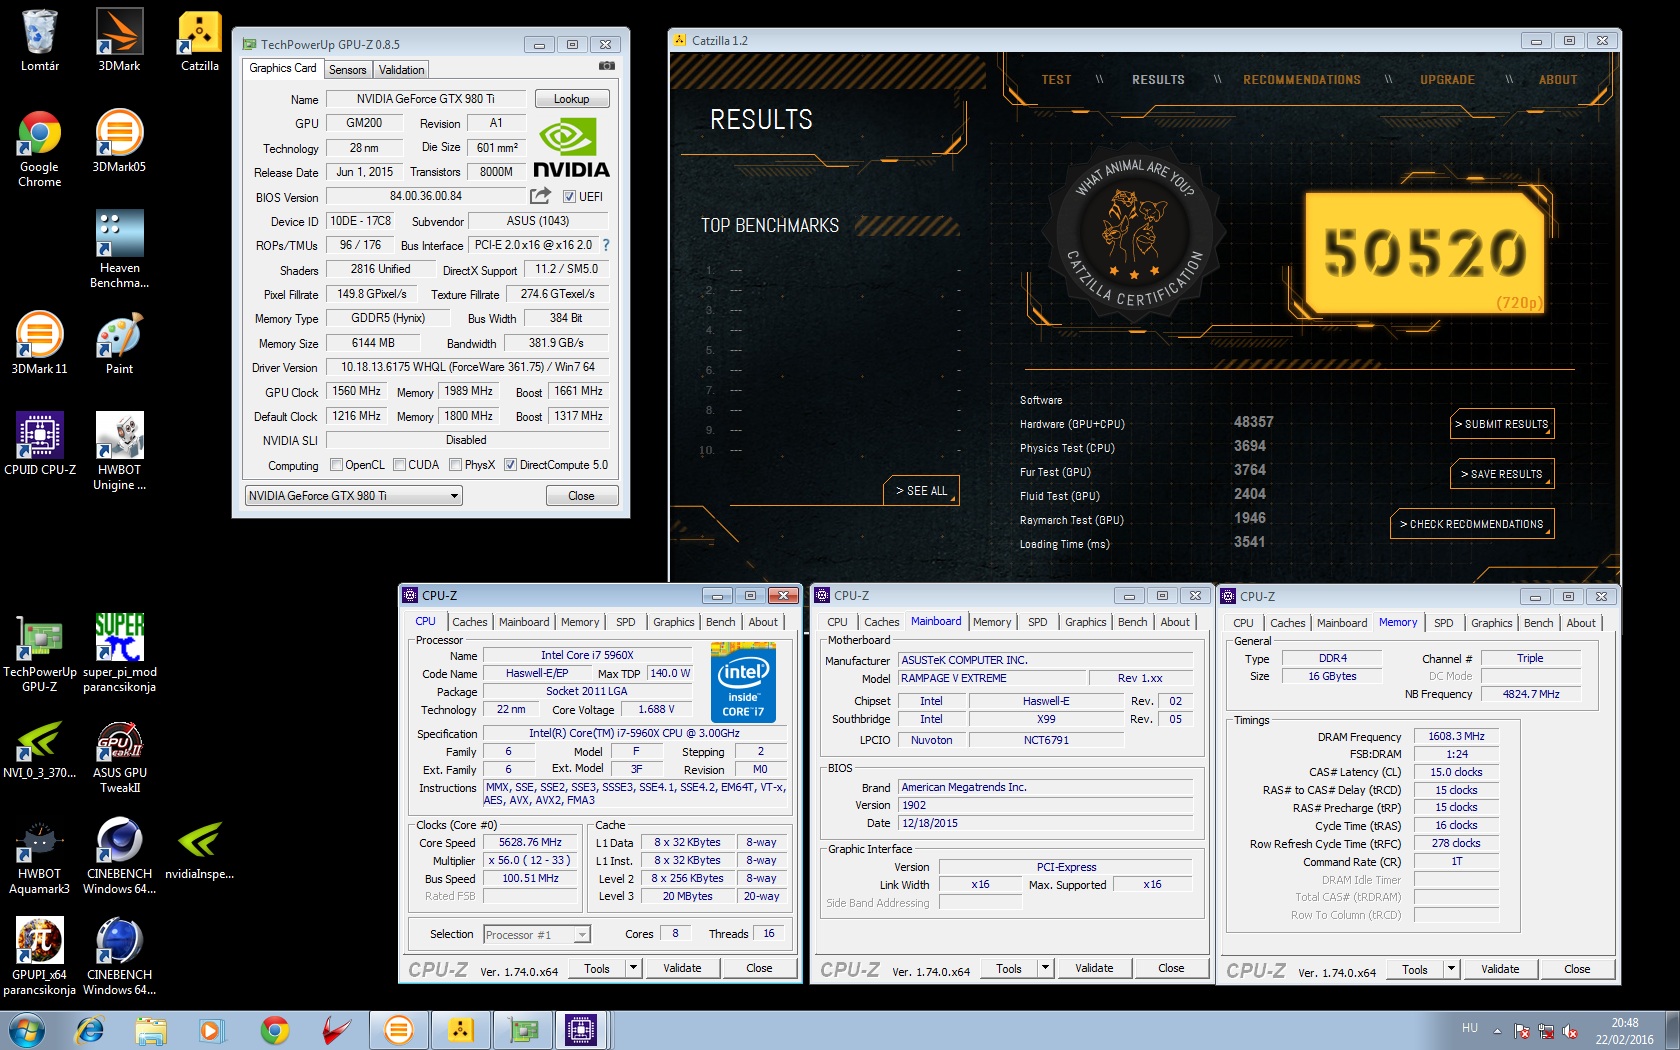Toggle the PhysX checkbox
This screenshot has width=1680, height=1050.
click(x=456, y=465)
